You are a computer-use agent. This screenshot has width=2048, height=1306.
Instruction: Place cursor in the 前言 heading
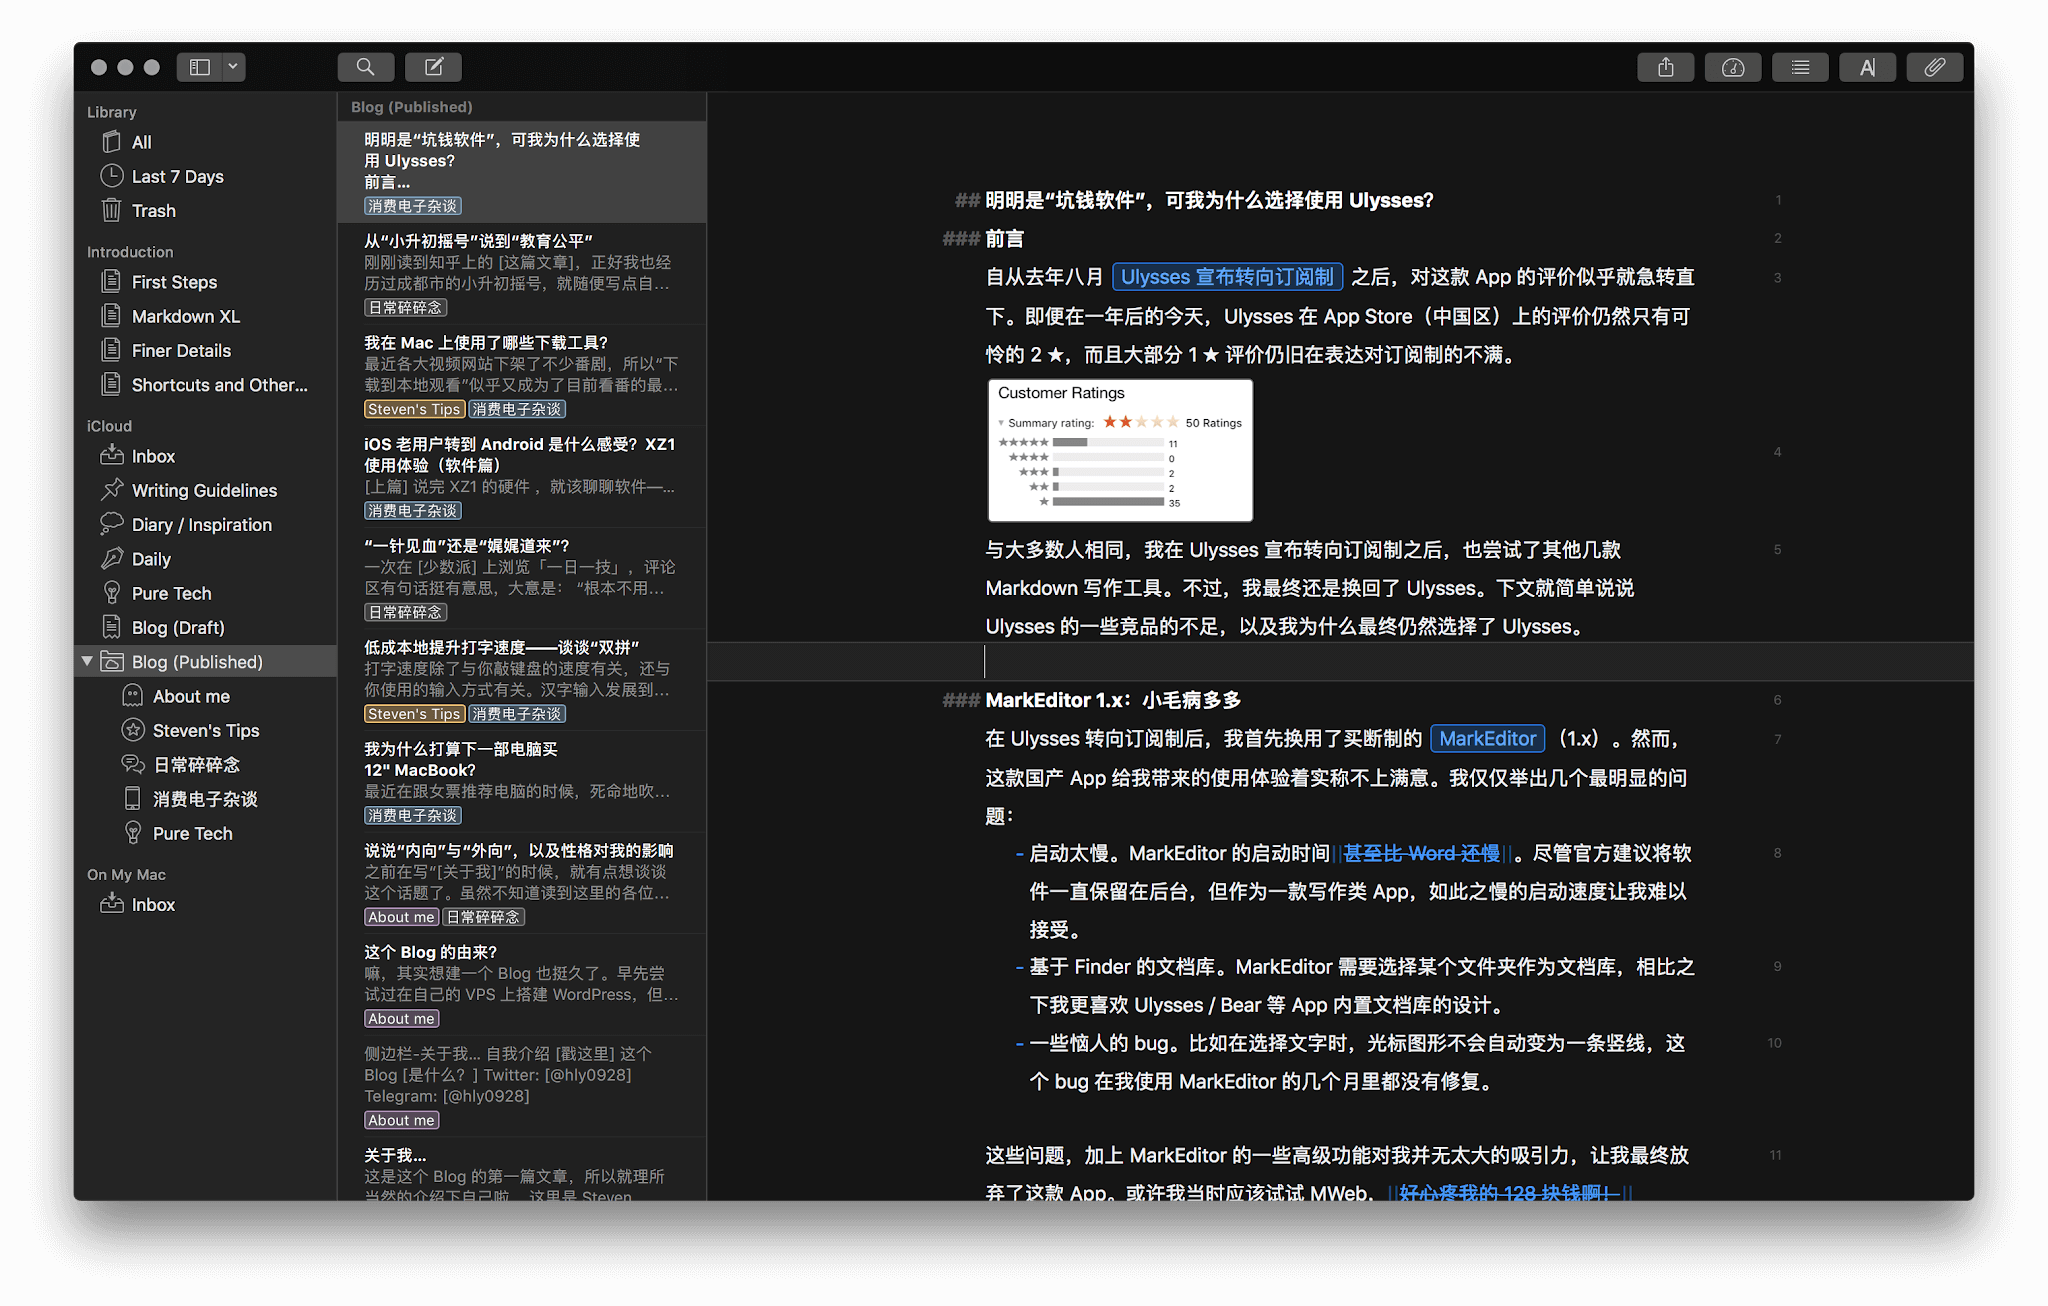pos(1004,239)
